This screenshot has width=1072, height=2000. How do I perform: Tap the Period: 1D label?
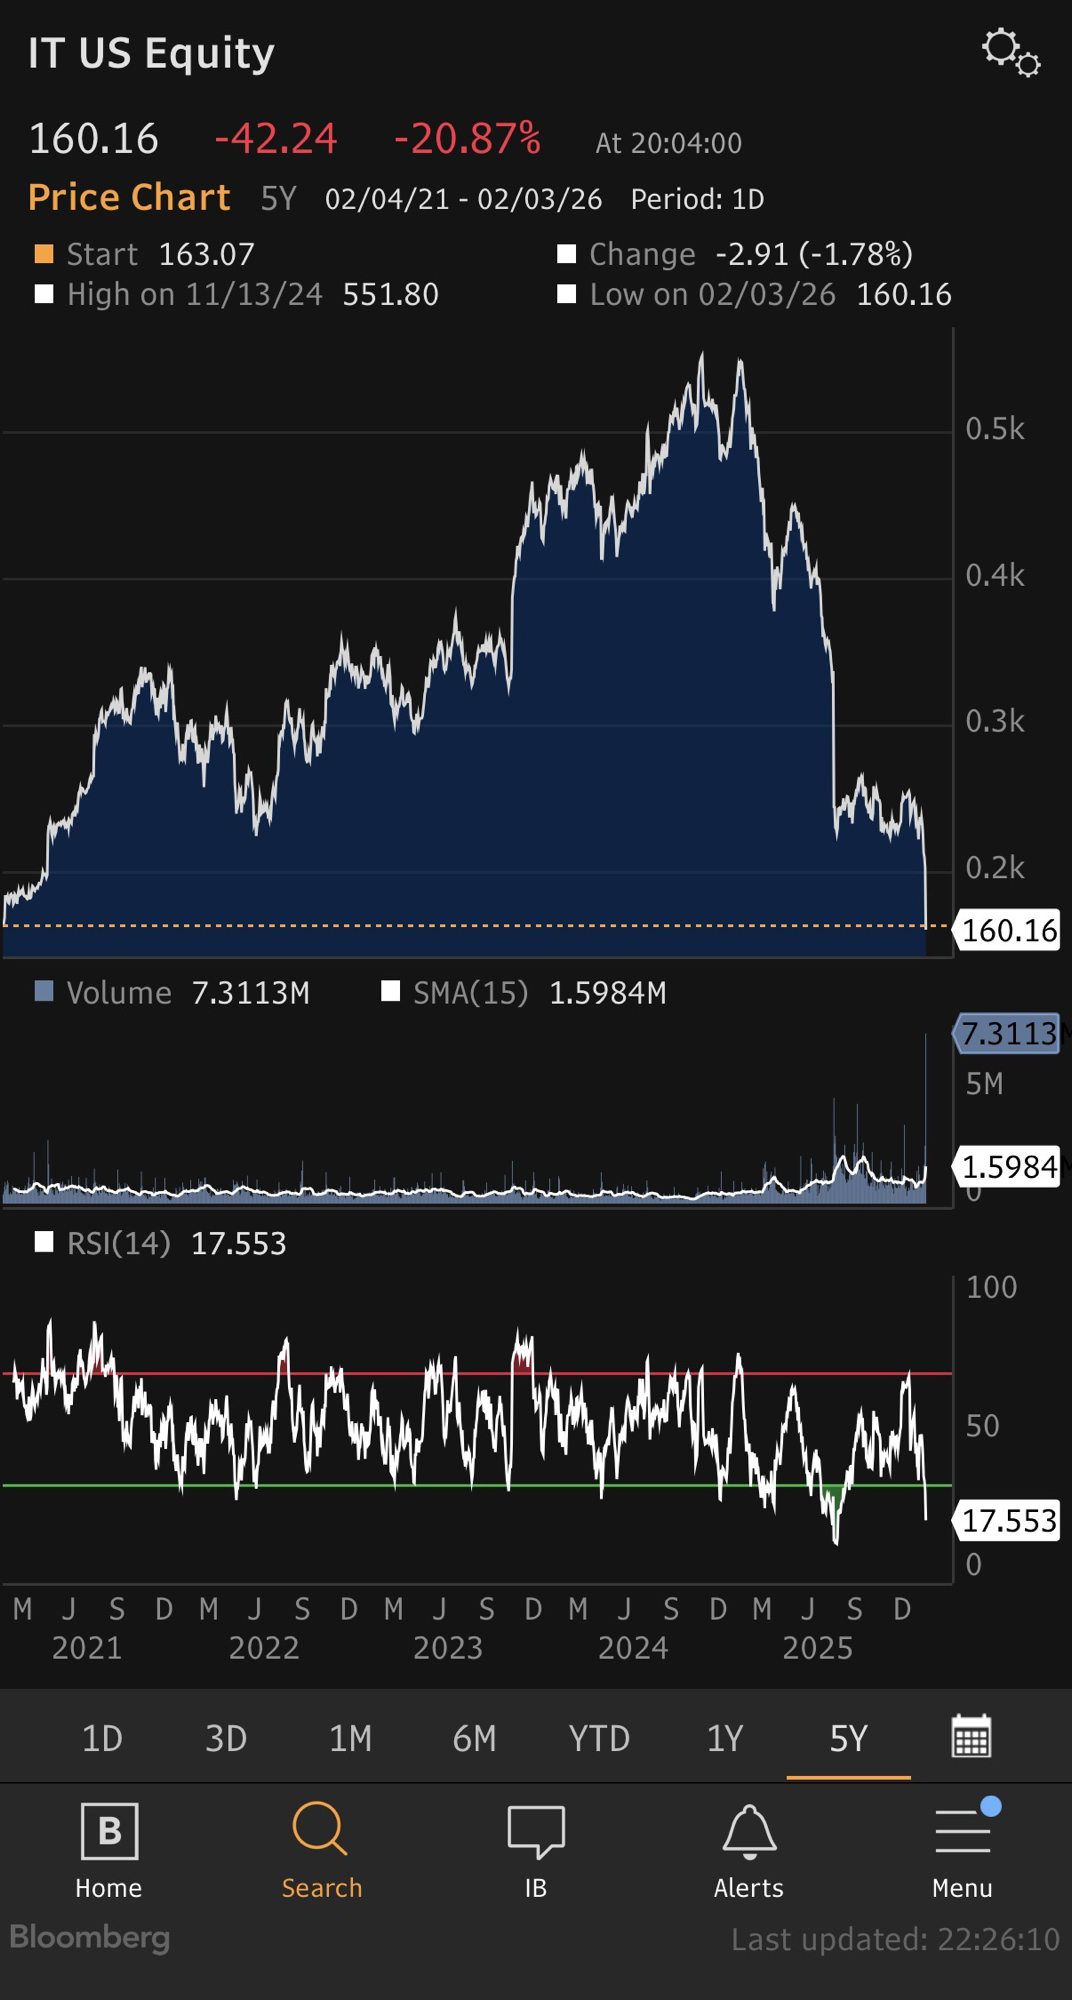(x=697, y=199)
